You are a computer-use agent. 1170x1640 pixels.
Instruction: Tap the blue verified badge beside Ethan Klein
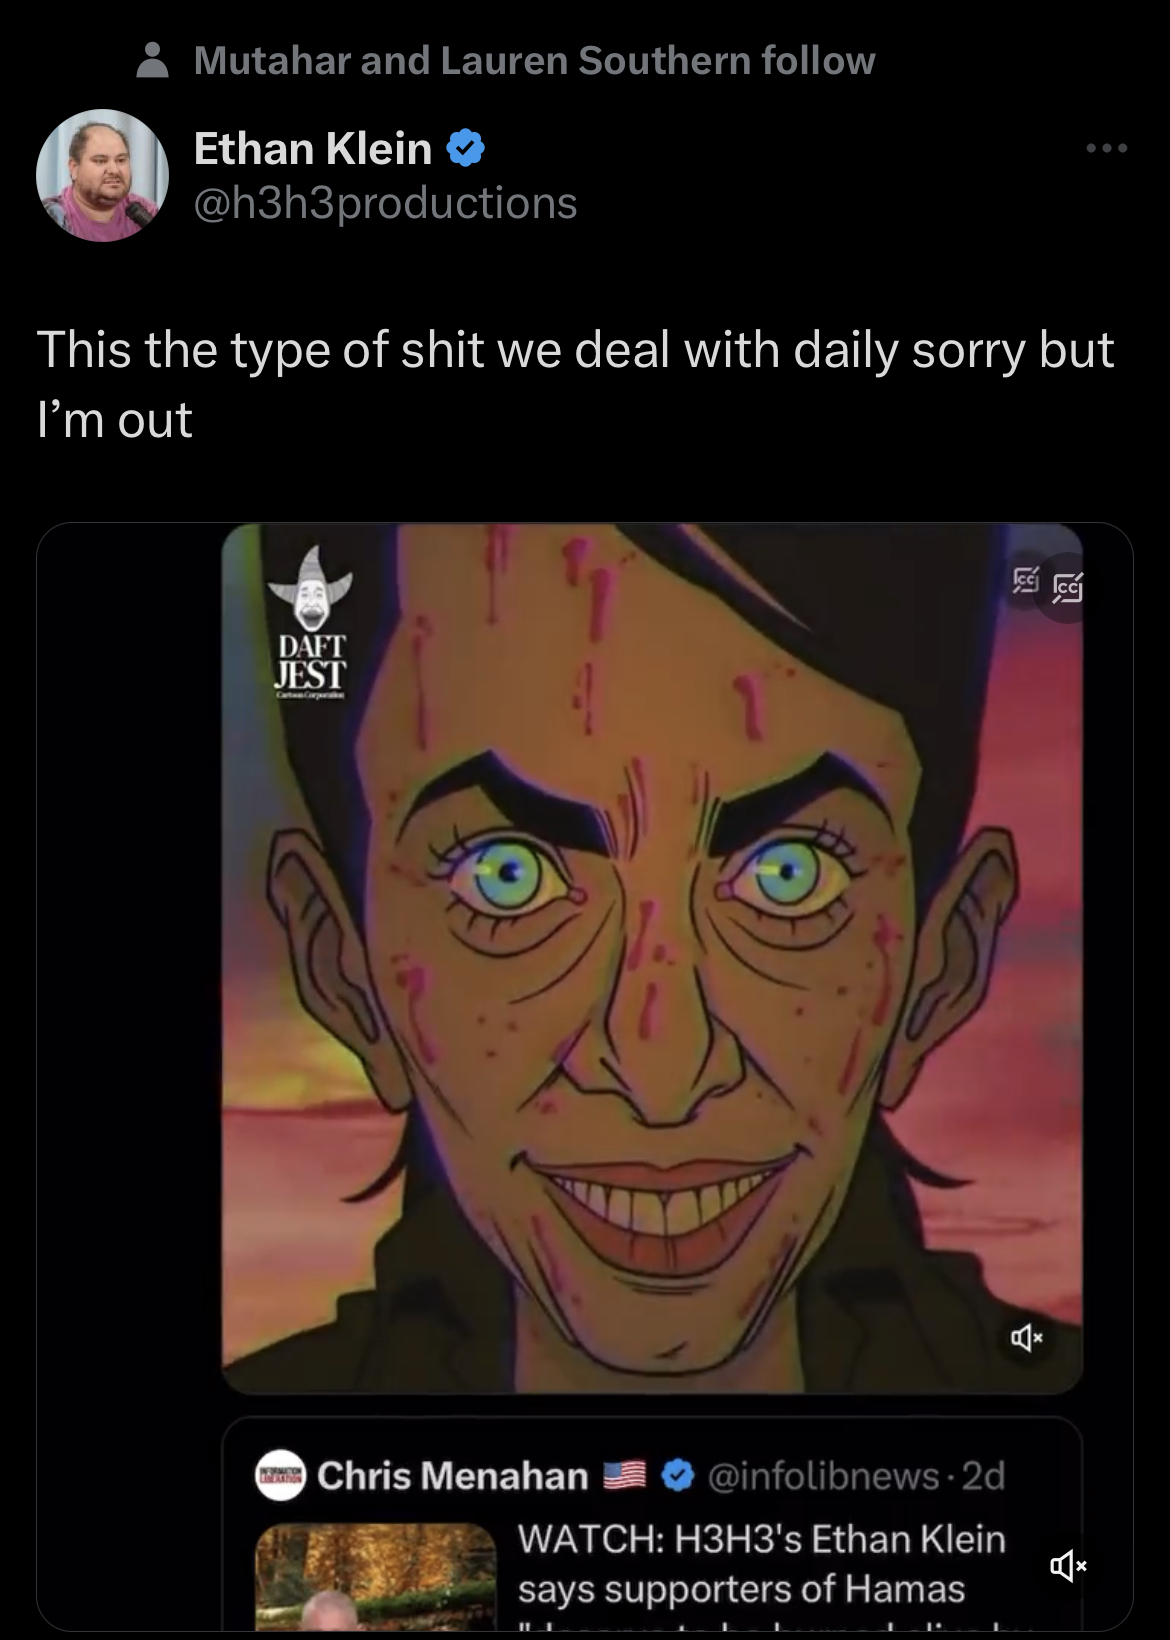[465, 149]
